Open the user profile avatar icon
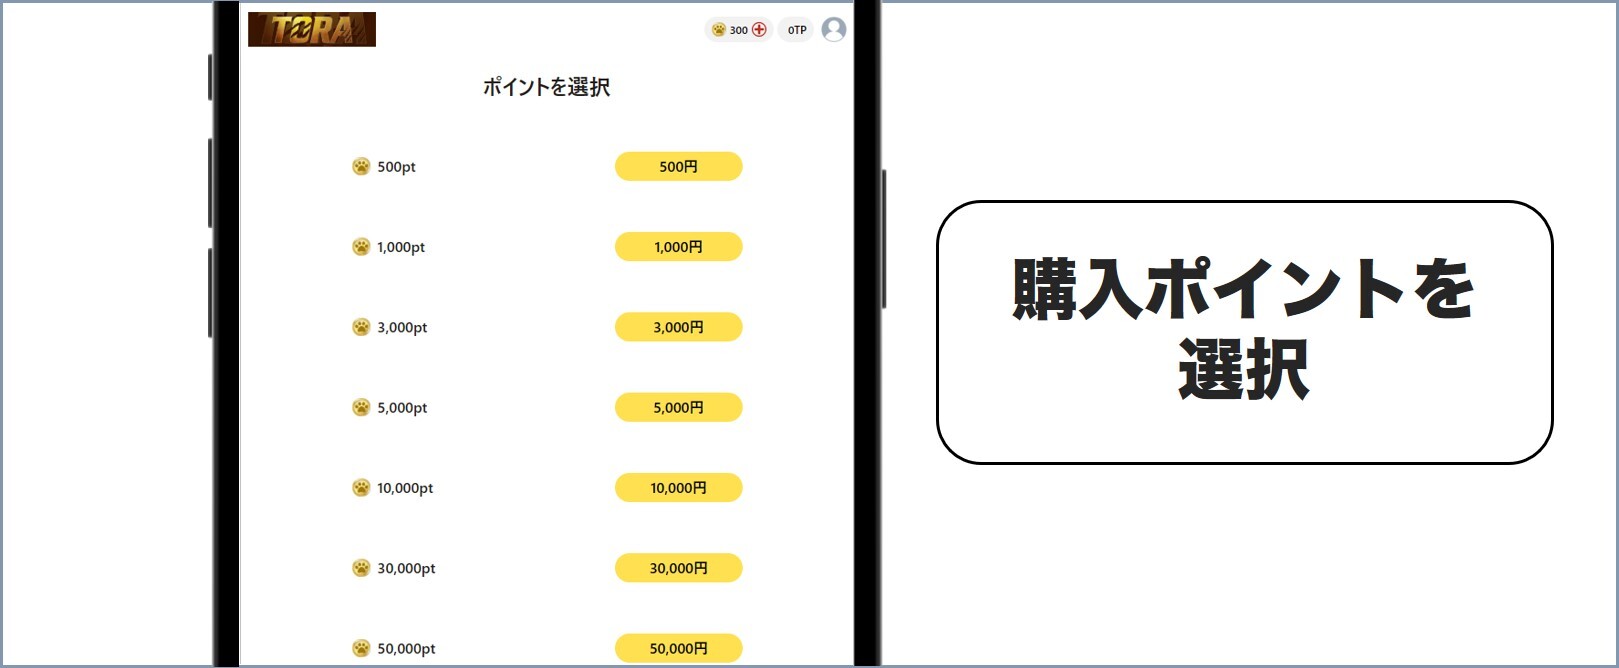 (834, 30)
